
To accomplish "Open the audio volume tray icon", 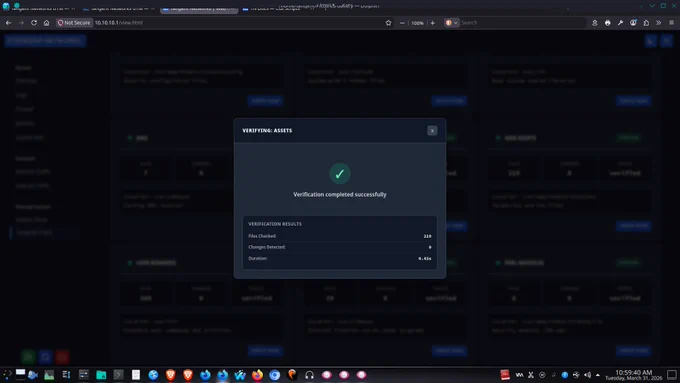I will click(587, 375).
